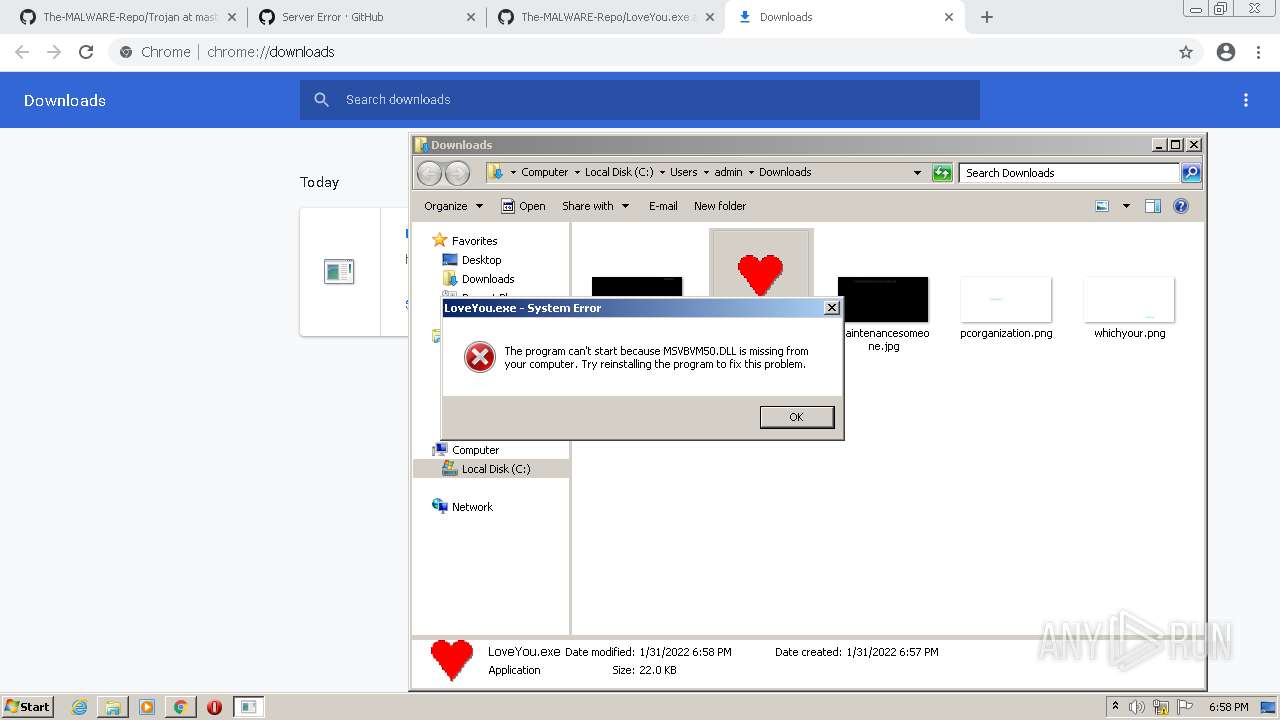Open Windows Media Player taskbar icon
Image resolution: width=1280 pixels, height=720 pixels.
[147, 707]
